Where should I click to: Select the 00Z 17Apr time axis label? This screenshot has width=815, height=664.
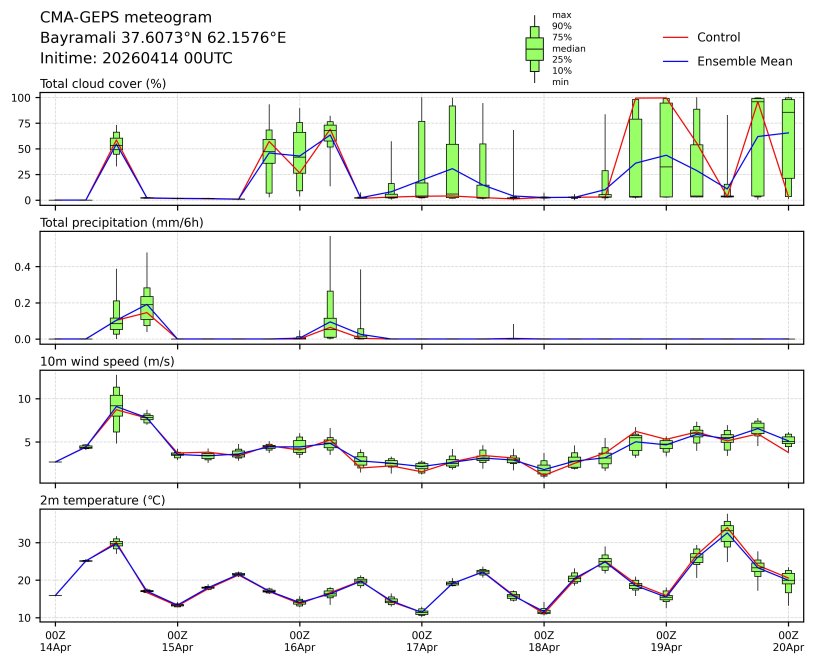tap(422, 641)
